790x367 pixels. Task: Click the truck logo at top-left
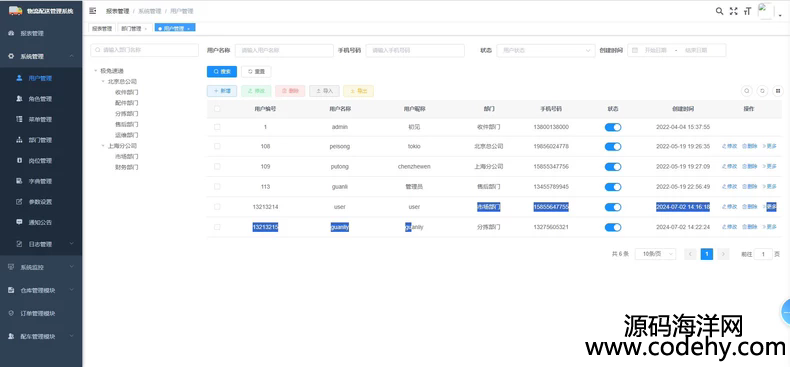[16, 11]
